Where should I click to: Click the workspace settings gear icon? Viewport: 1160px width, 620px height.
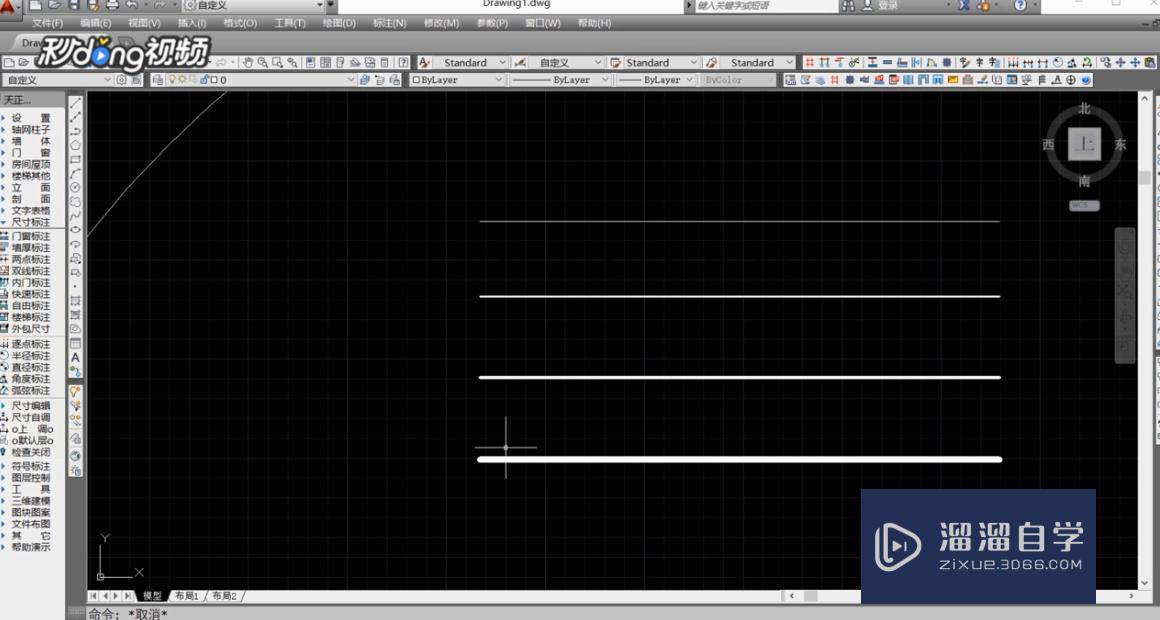click(x=121, y=80)
